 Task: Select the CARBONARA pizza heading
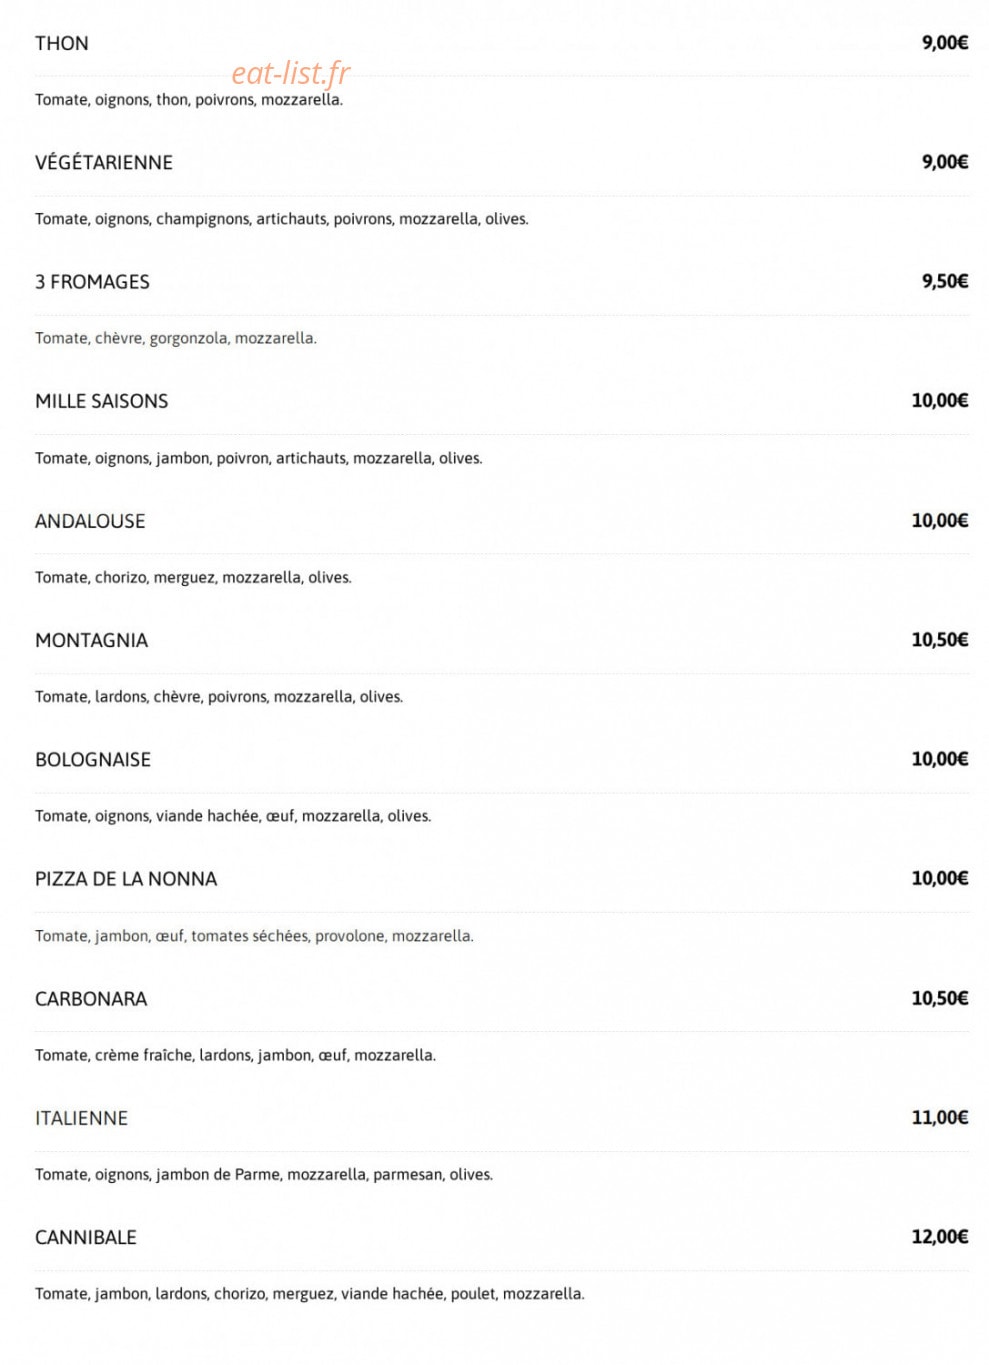(91, 998)
